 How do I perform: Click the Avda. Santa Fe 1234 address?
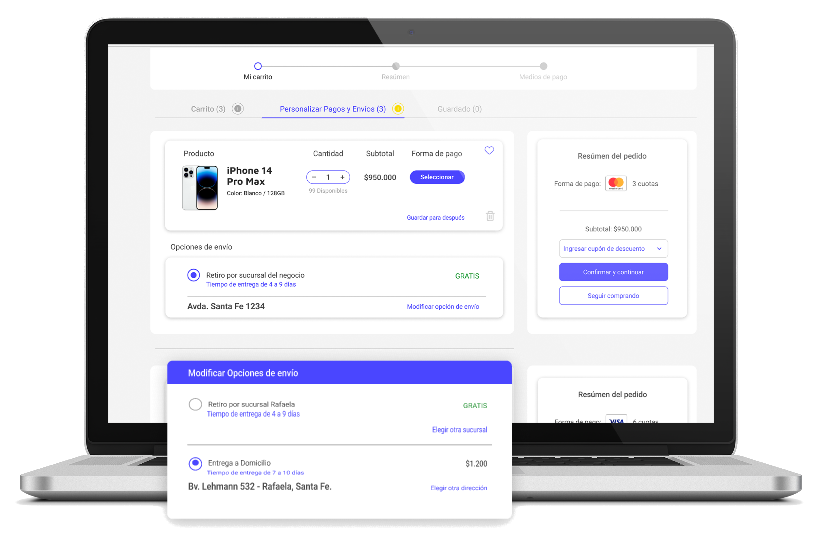(x=226, y=306)
